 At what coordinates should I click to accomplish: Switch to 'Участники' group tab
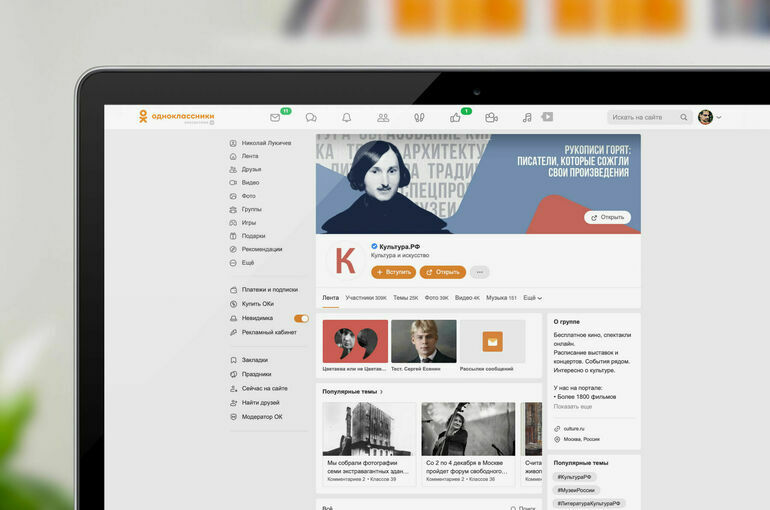pyautogui.click(x=366, y=298)
